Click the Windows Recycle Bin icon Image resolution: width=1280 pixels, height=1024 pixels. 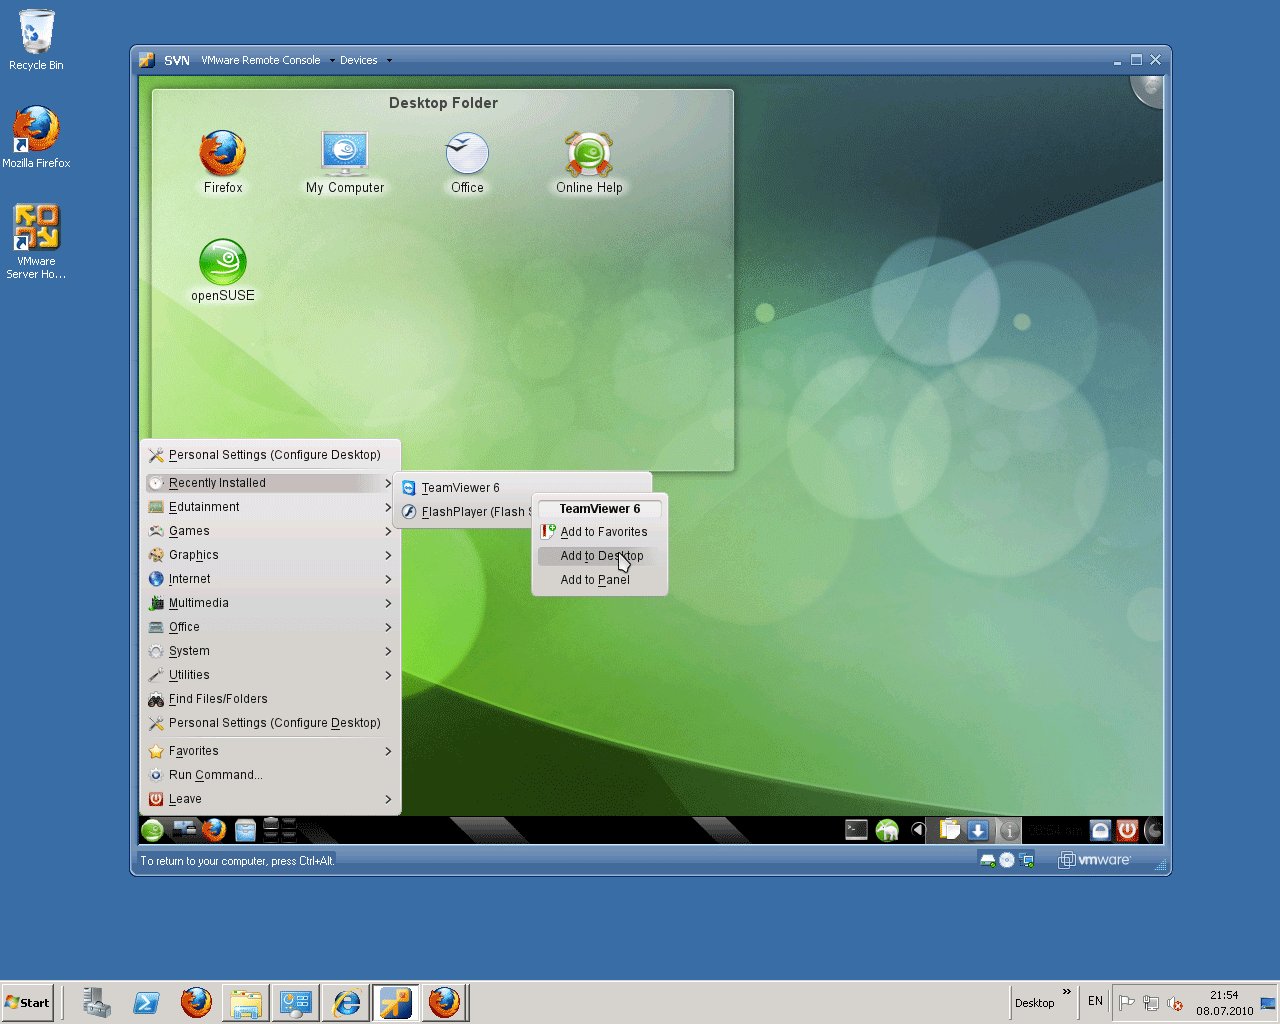point(36,40)
